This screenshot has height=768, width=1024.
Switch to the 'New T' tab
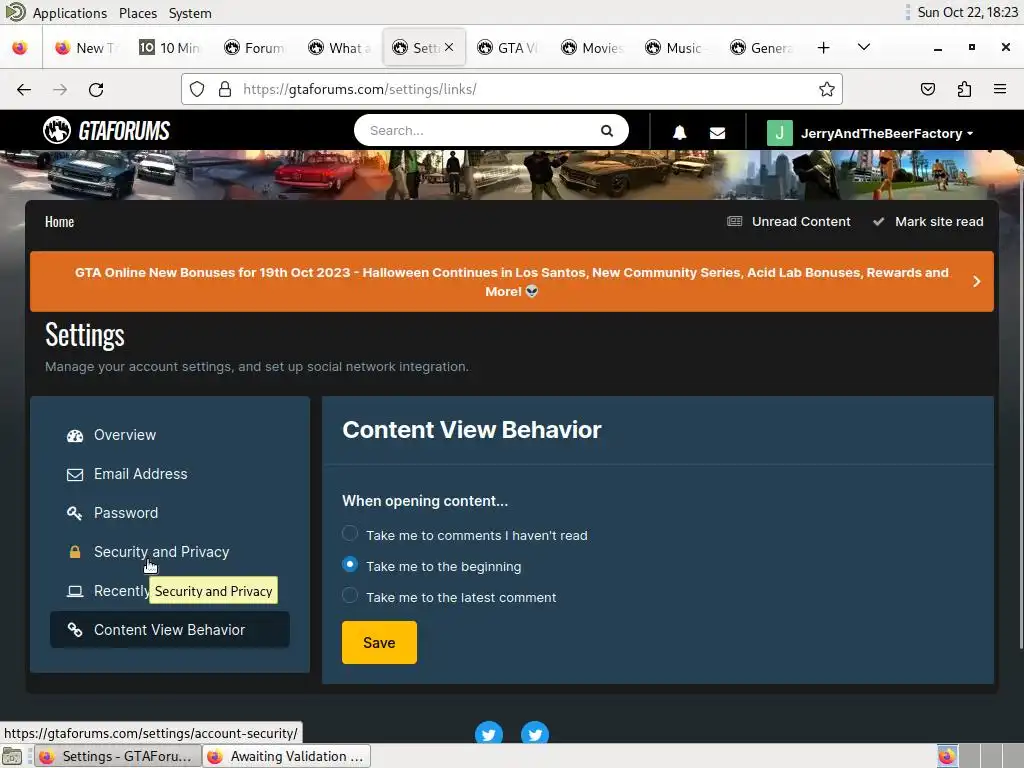(85, 48)
